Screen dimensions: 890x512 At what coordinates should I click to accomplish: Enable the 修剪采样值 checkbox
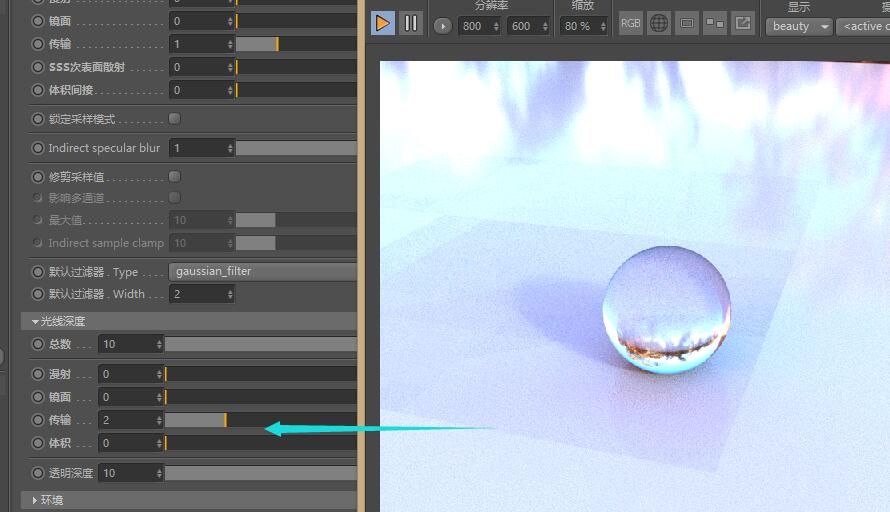click(x=174, y=177)
